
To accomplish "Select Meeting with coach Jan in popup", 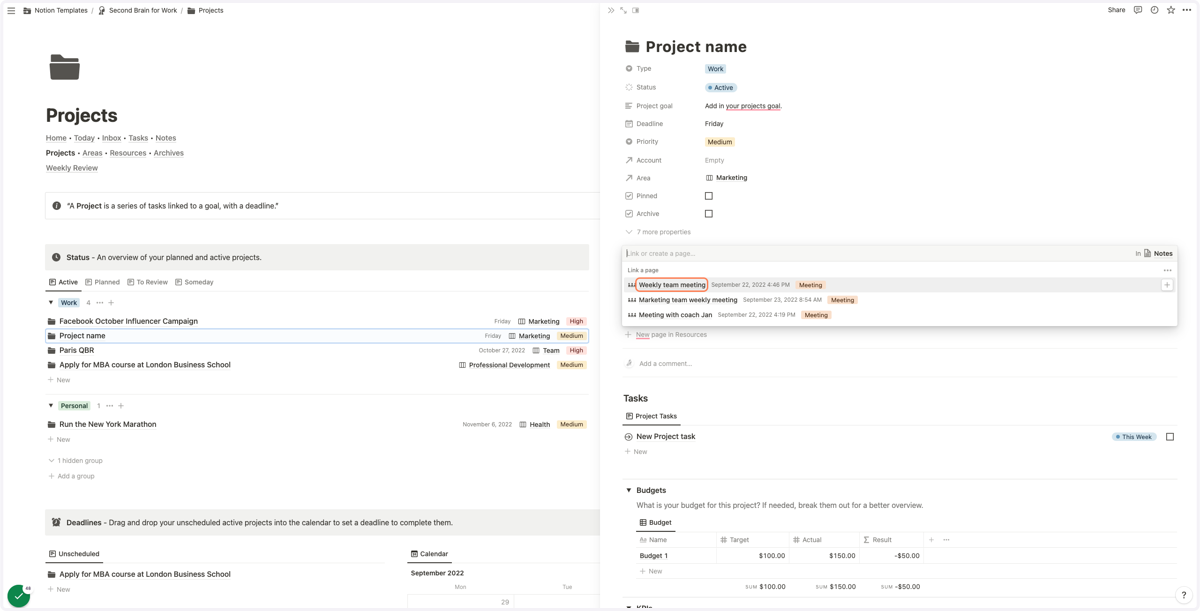I will (675, 315).
